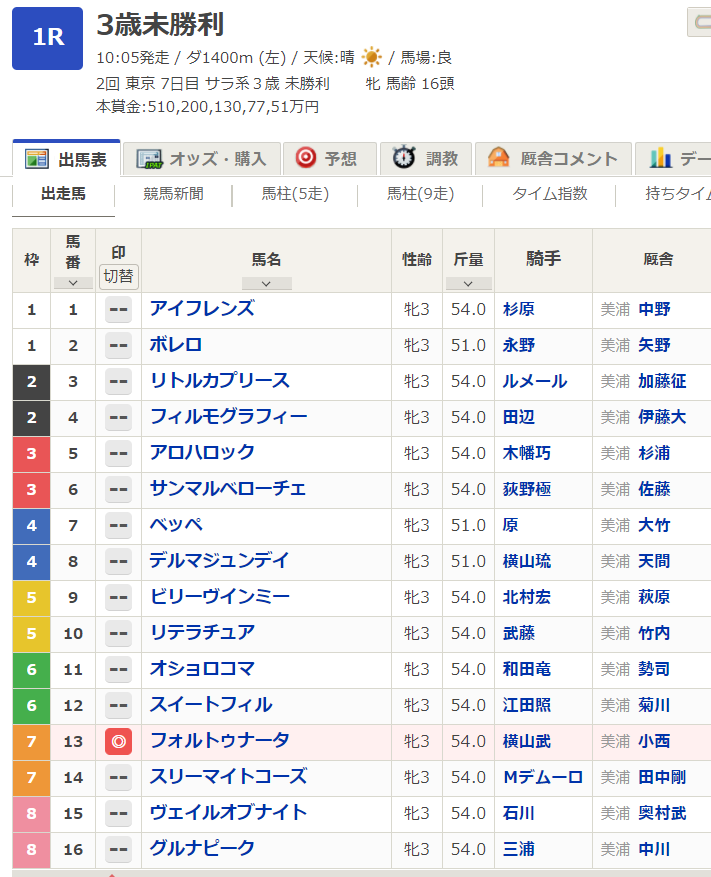Open jockey page for ルメール
This screenshot has width=711, height=877.
coord(535,381)
